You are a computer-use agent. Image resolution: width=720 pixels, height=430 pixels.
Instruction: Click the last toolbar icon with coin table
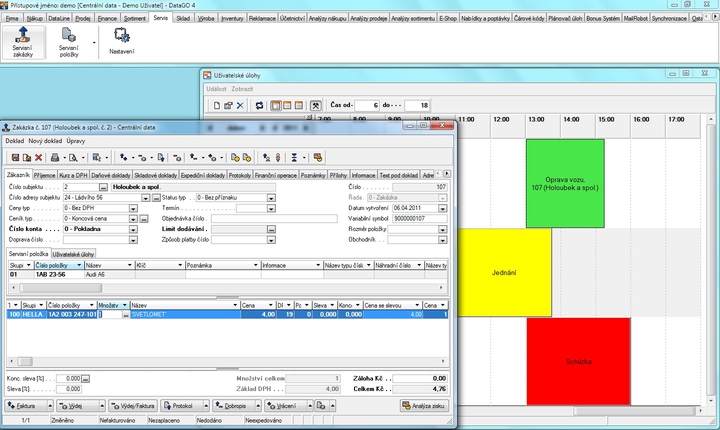pyautogui.click(x=318, y=158)
